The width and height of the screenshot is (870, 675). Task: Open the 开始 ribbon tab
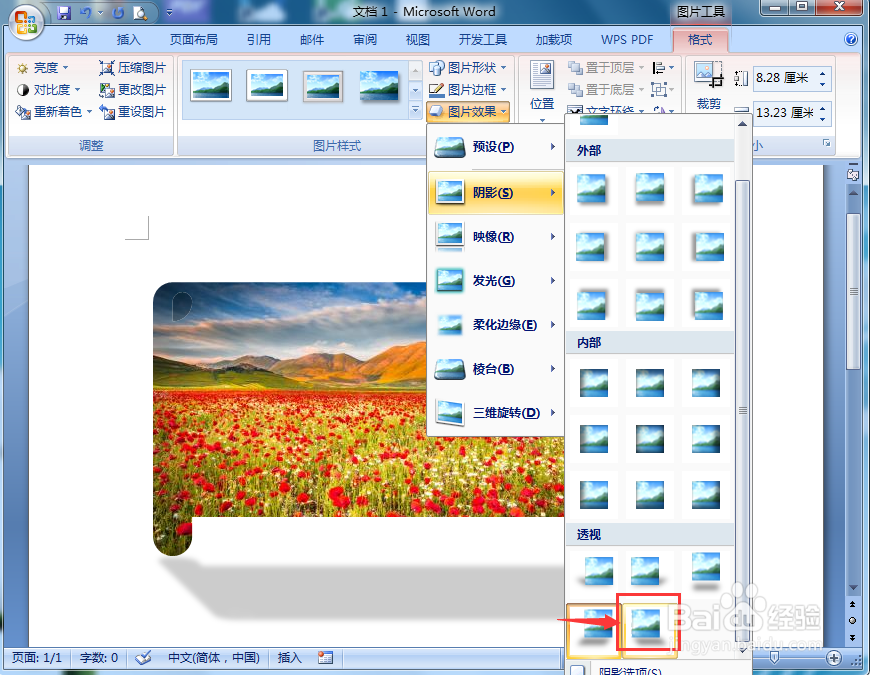pyautogui.click(x=75, y=40)
